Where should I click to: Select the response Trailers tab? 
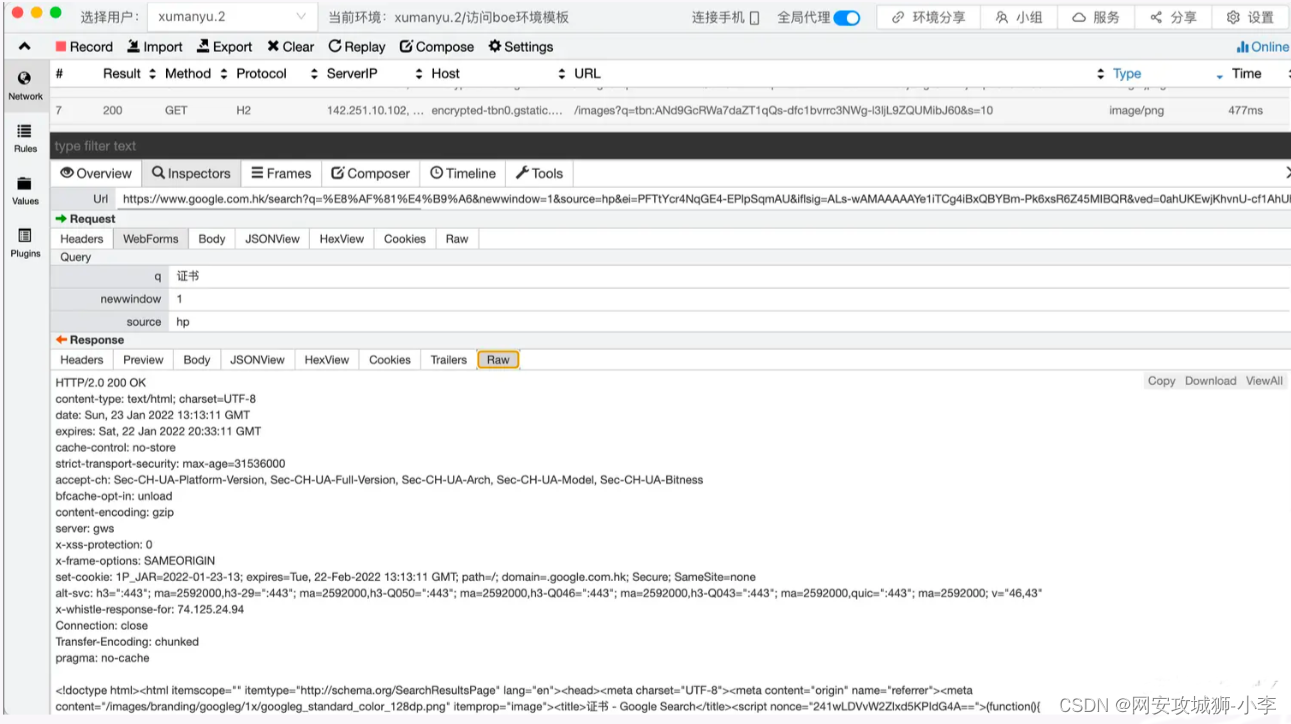pos(449,360)
